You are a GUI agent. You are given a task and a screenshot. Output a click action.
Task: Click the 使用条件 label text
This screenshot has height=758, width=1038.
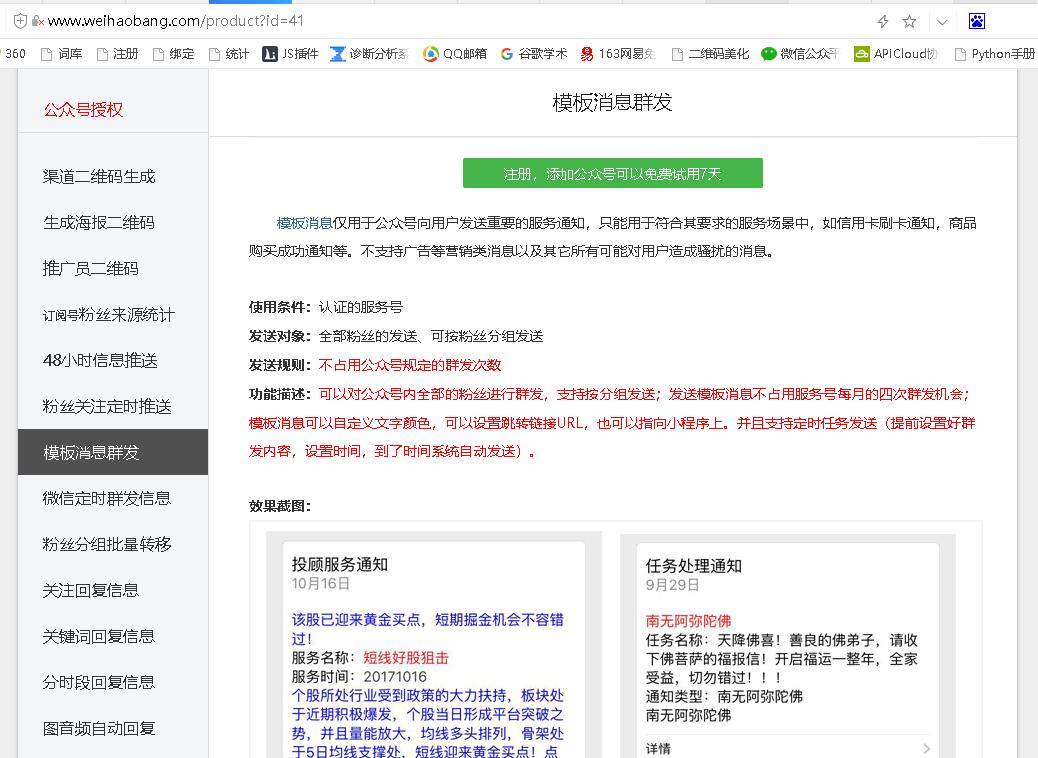(x=280, y=307)
